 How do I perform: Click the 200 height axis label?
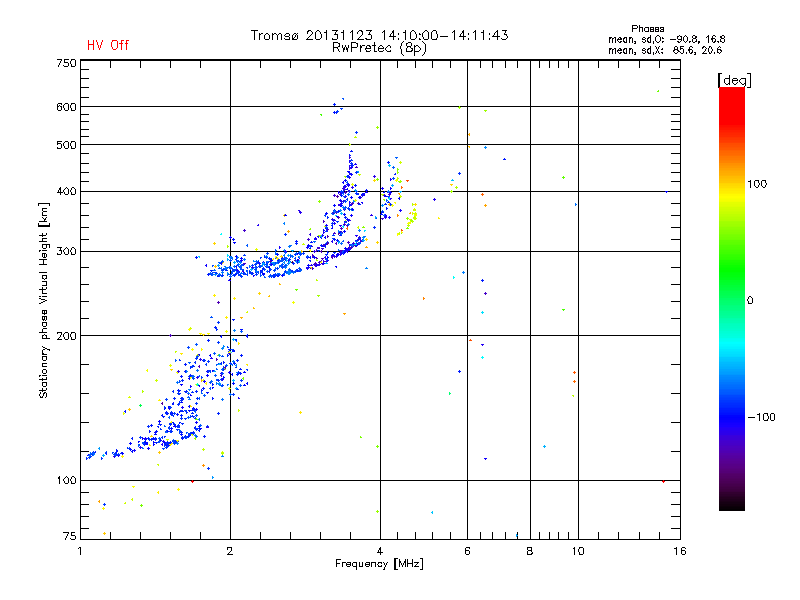coord(66,336)
